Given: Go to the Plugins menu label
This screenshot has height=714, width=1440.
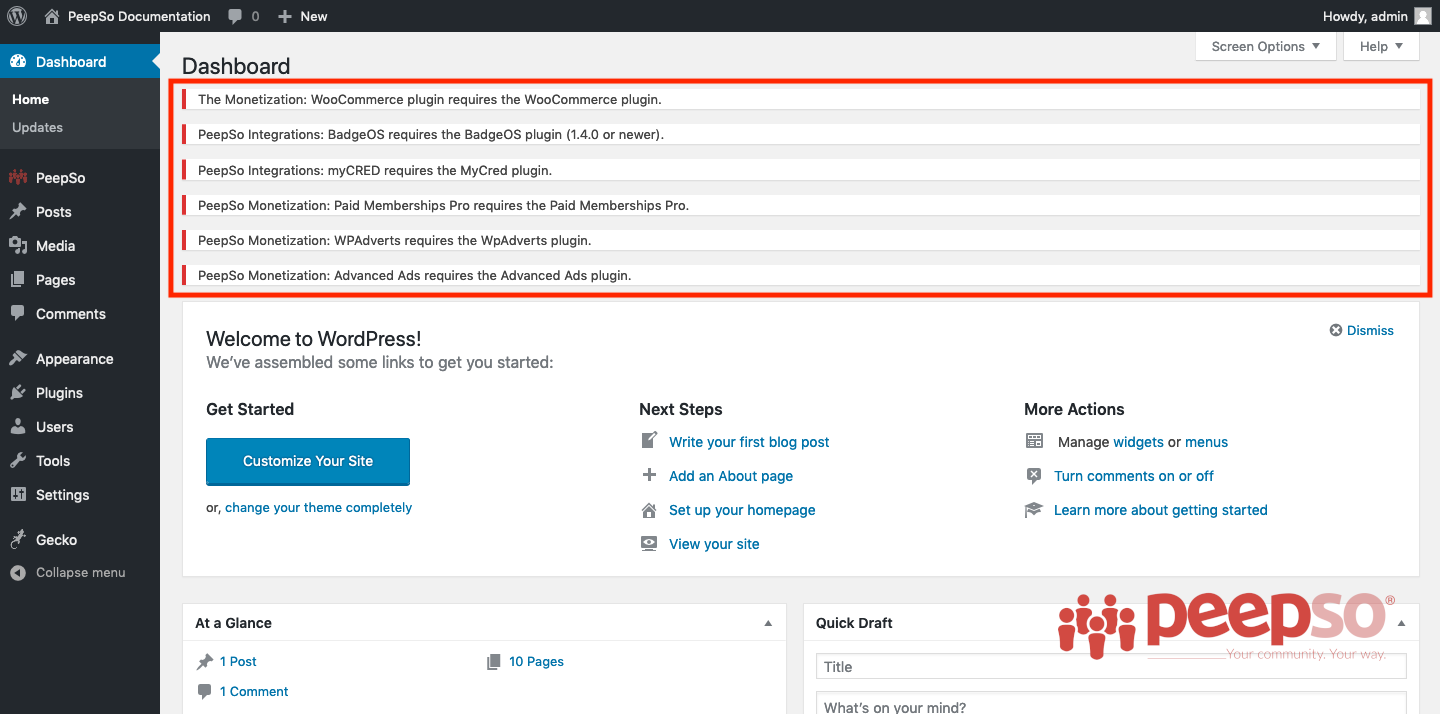Looking at the screenshot, I should (60, 393).
